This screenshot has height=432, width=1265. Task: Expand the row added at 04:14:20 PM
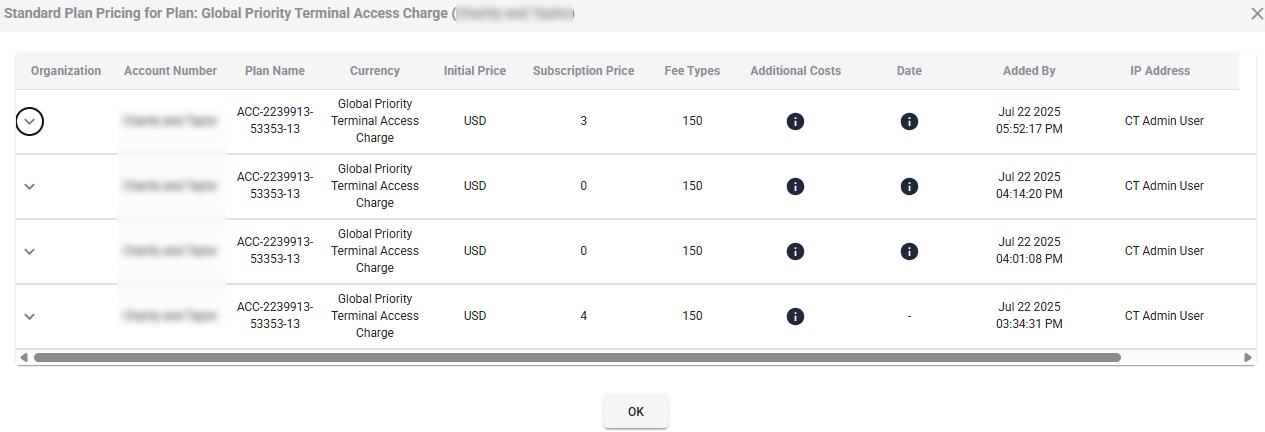point(29,186)
